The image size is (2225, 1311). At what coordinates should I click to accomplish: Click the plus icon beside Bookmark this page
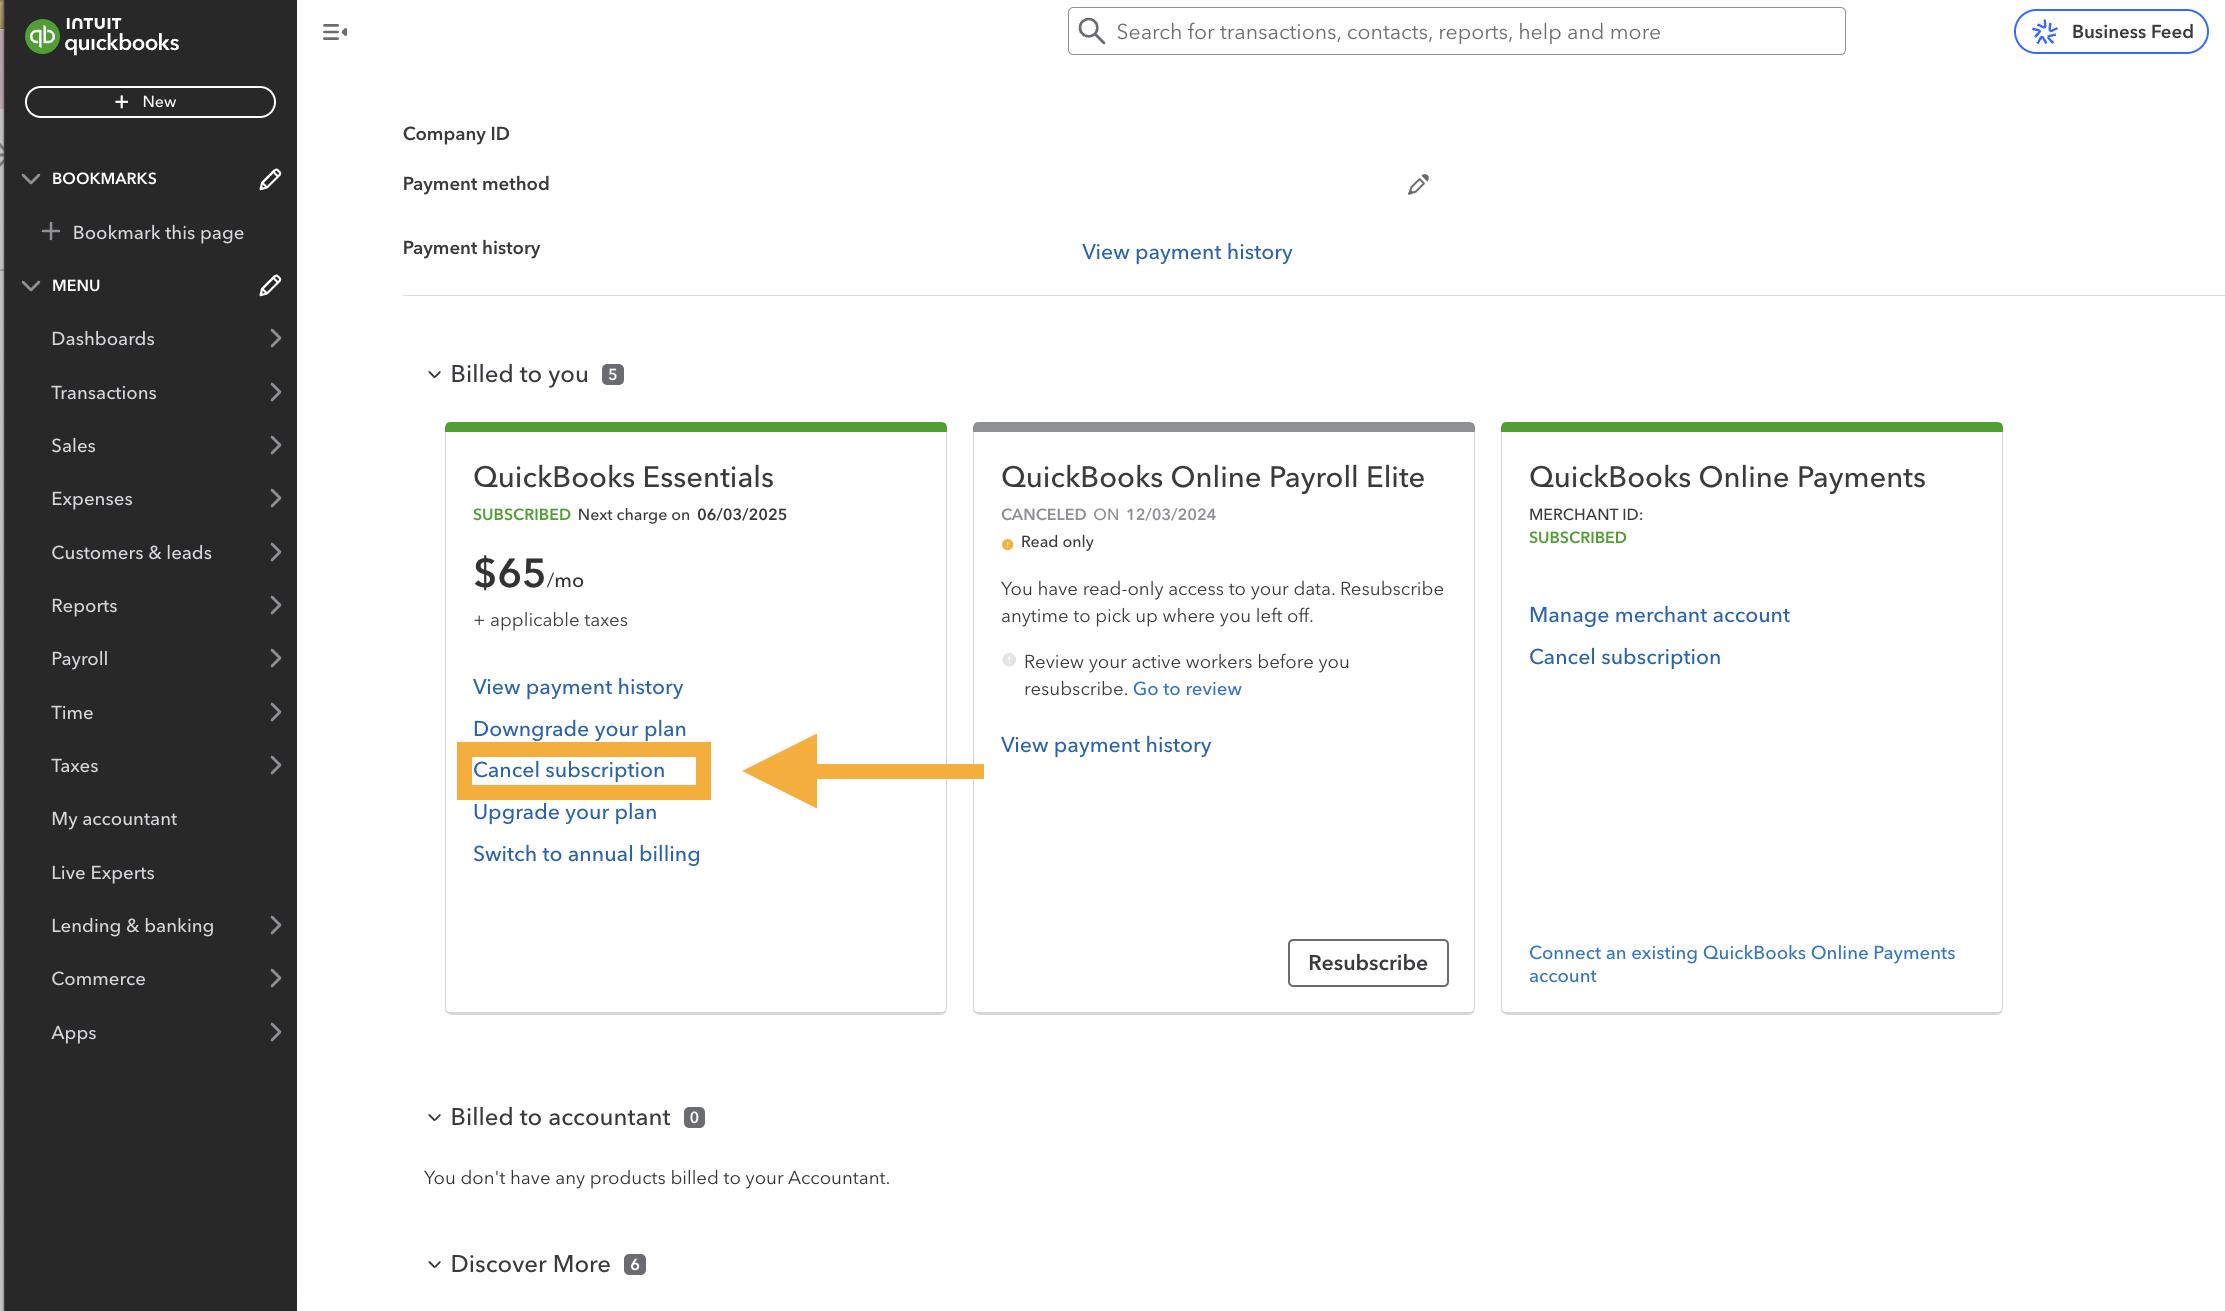pyautogui.click(x=51, y=232)
